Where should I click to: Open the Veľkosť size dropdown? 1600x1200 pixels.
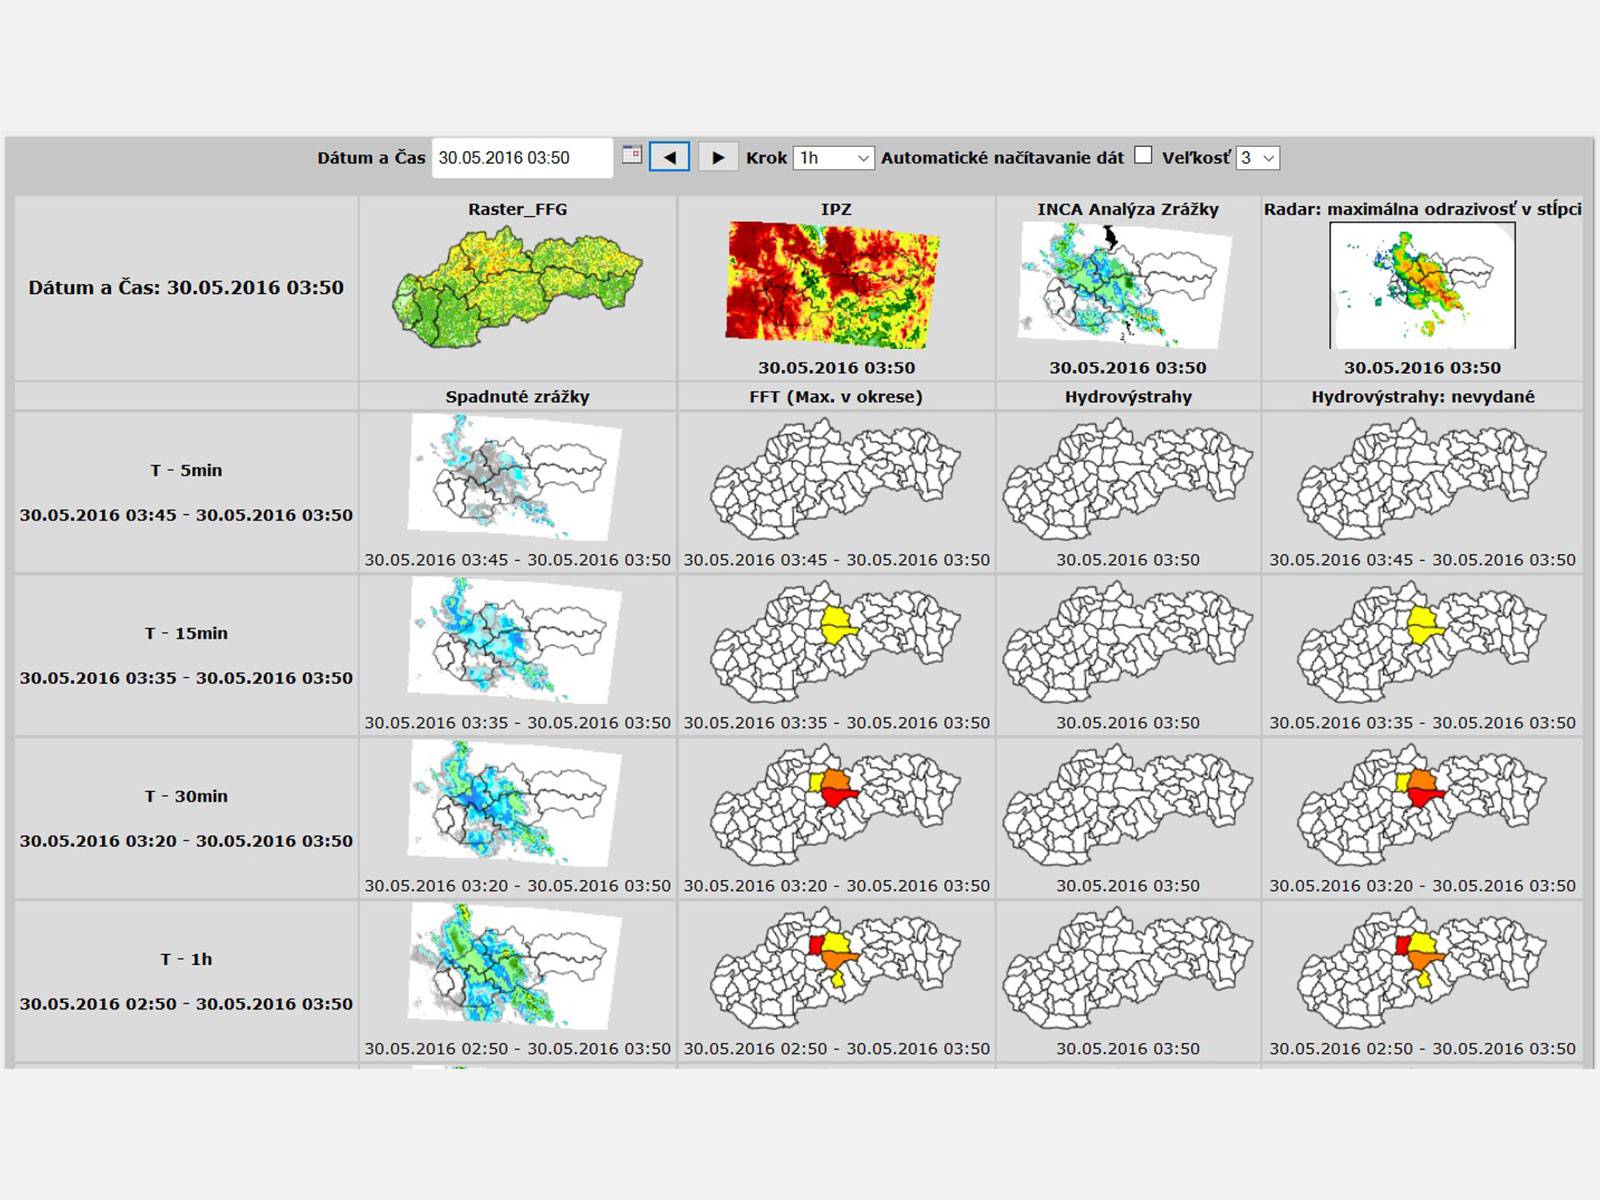pyautogui.click(x=1257, y=158)
